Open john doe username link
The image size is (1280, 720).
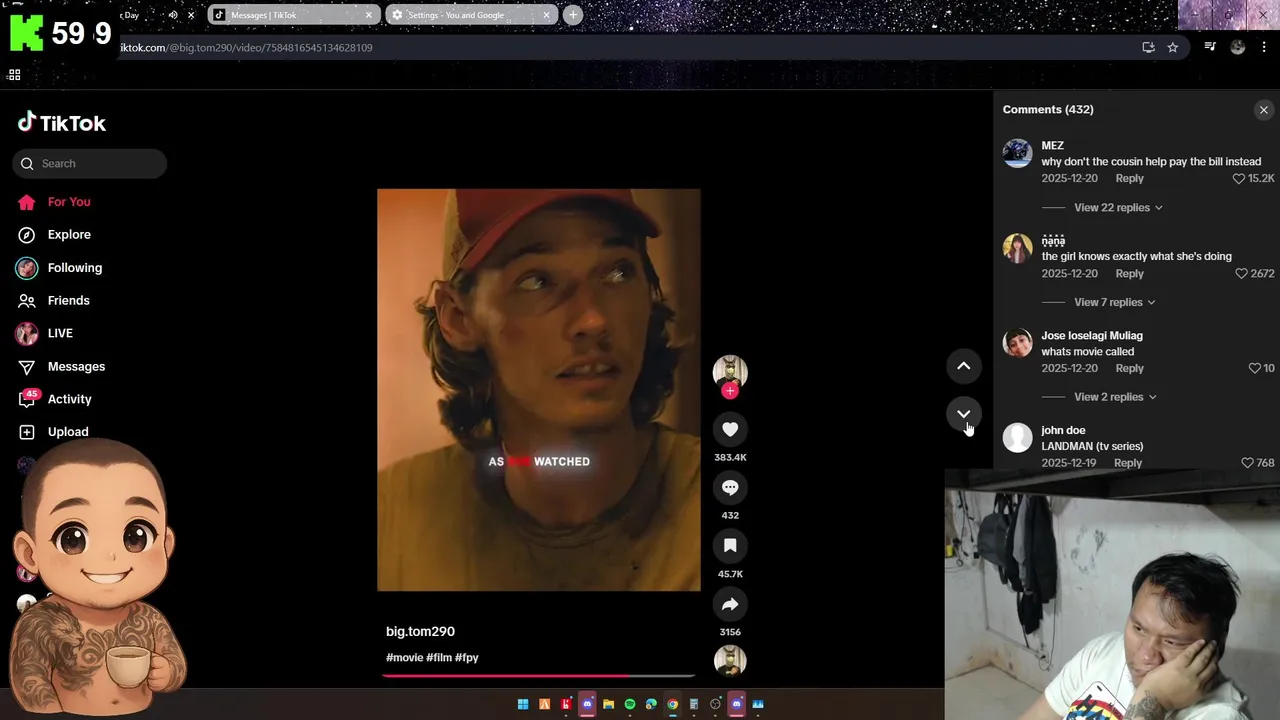click(x=1063, y=430)
